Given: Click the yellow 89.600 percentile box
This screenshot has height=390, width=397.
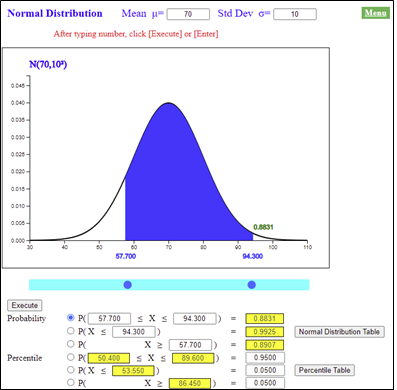Looking at the screenshot, I should (x=193, y=358).
